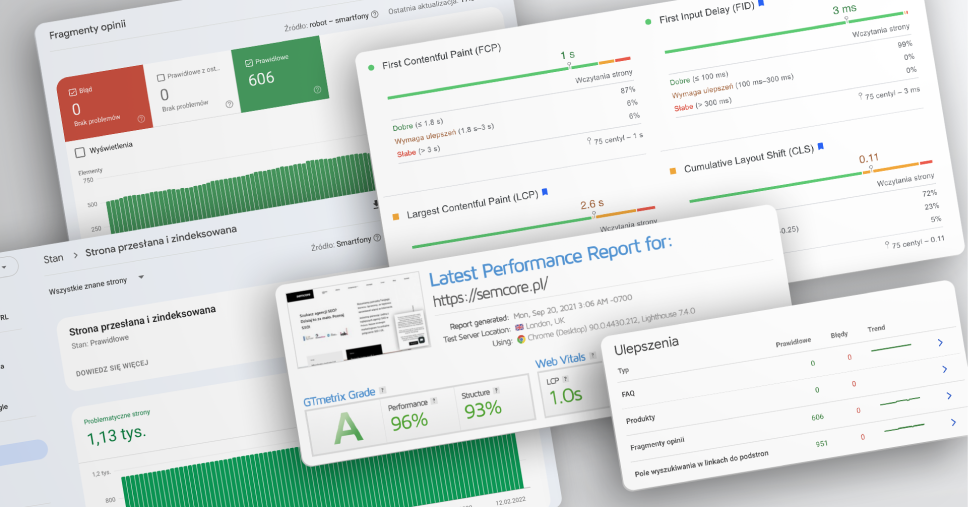Viewport: 968px width, 507px height.
Task: Open the https://semcore.pl/ link
Action: pyautogui.click(x=490, y=291)
